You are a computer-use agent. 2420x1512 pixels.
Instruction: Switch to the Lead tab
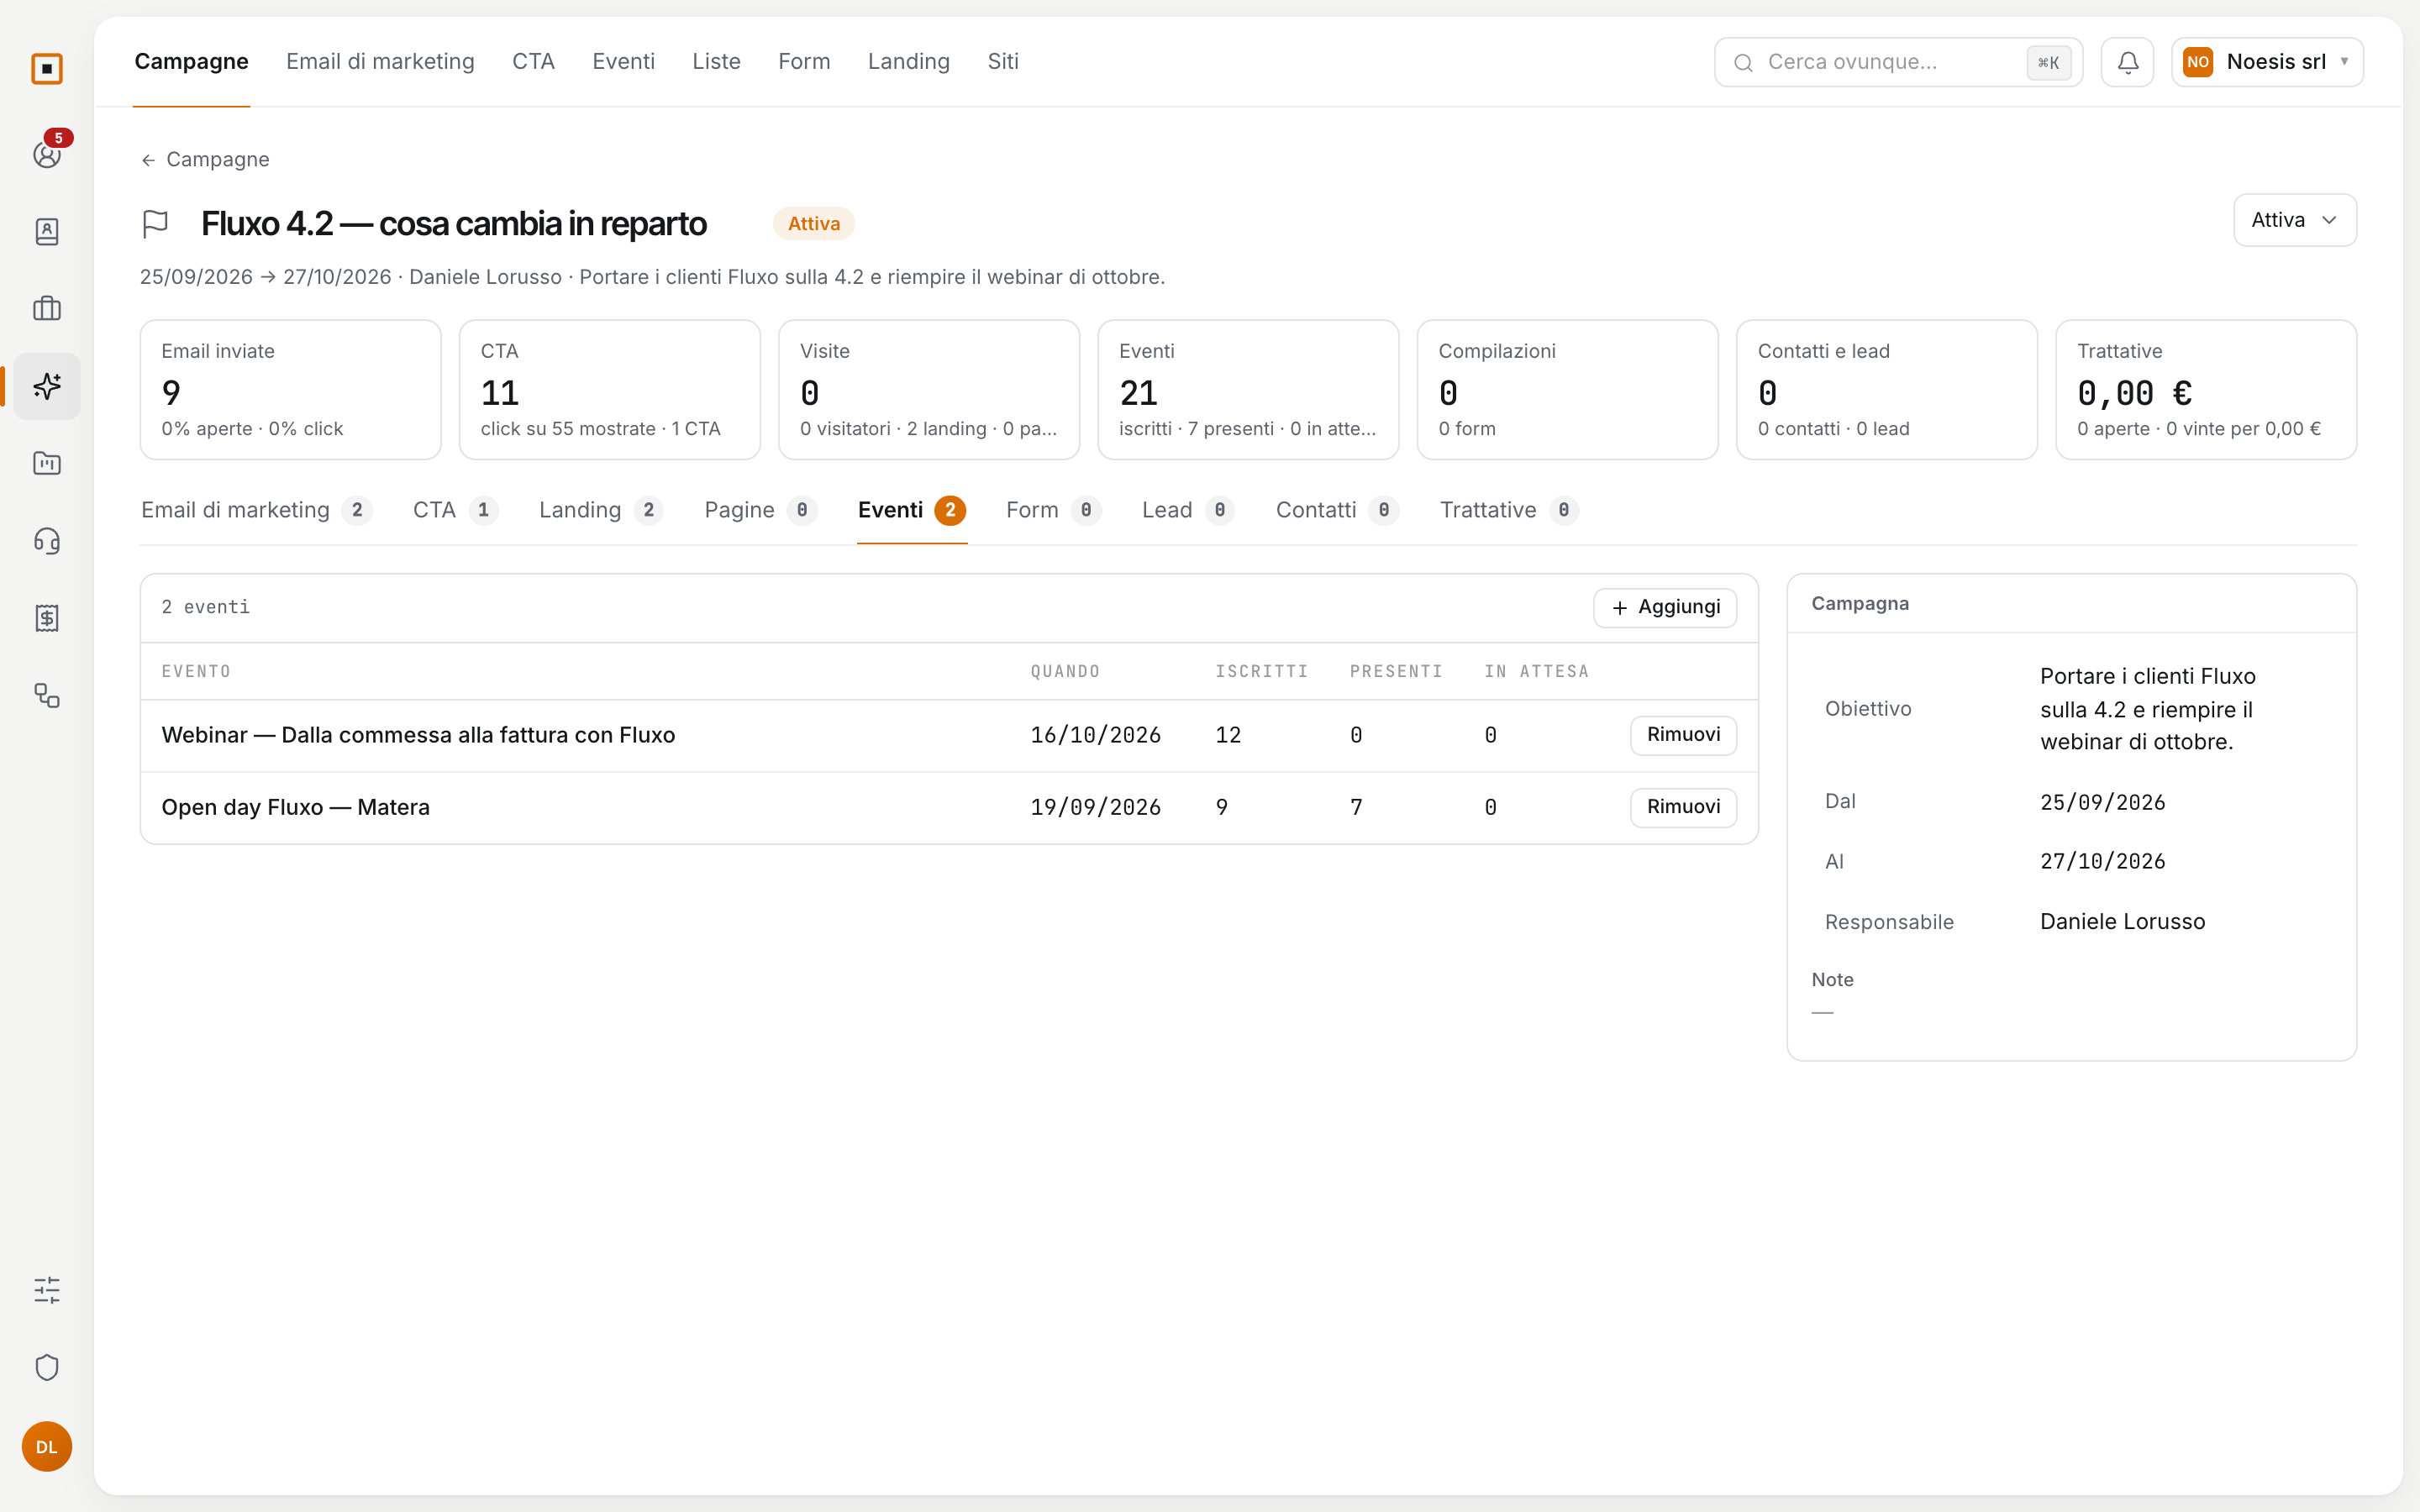[x=1188, y=510]
